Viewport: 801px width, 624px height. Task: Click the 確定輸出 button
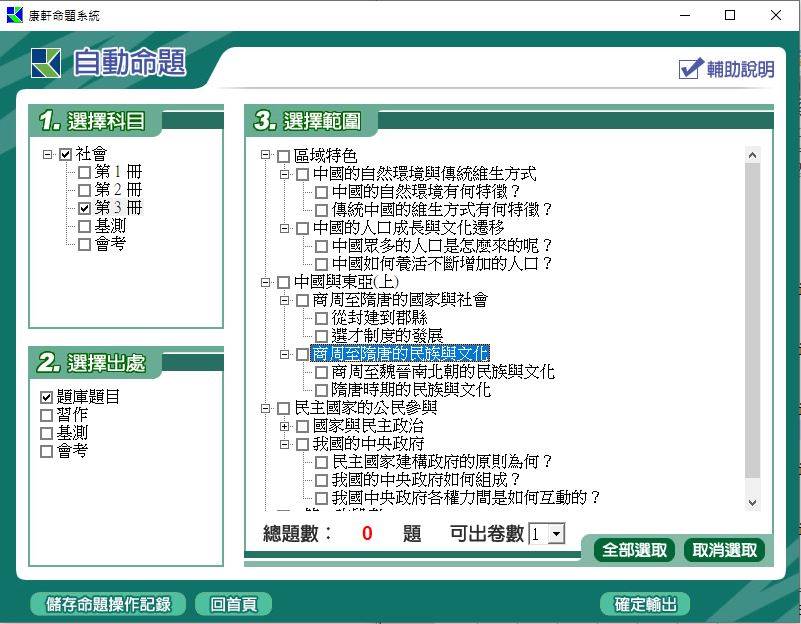tap(645, 604)
